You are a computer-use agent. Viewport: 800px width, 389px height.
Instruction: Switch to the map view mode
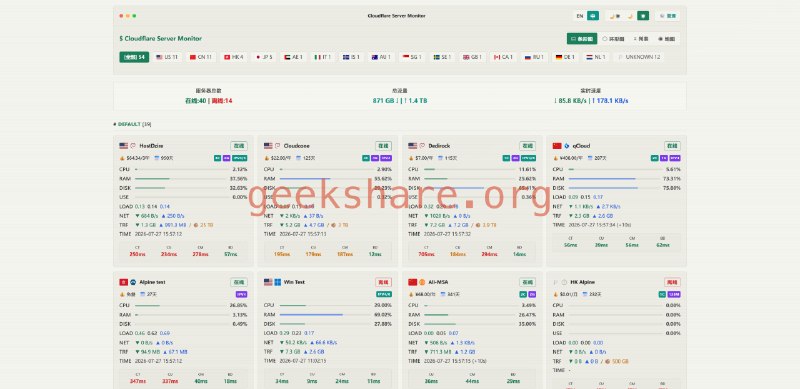click(667, 39)
